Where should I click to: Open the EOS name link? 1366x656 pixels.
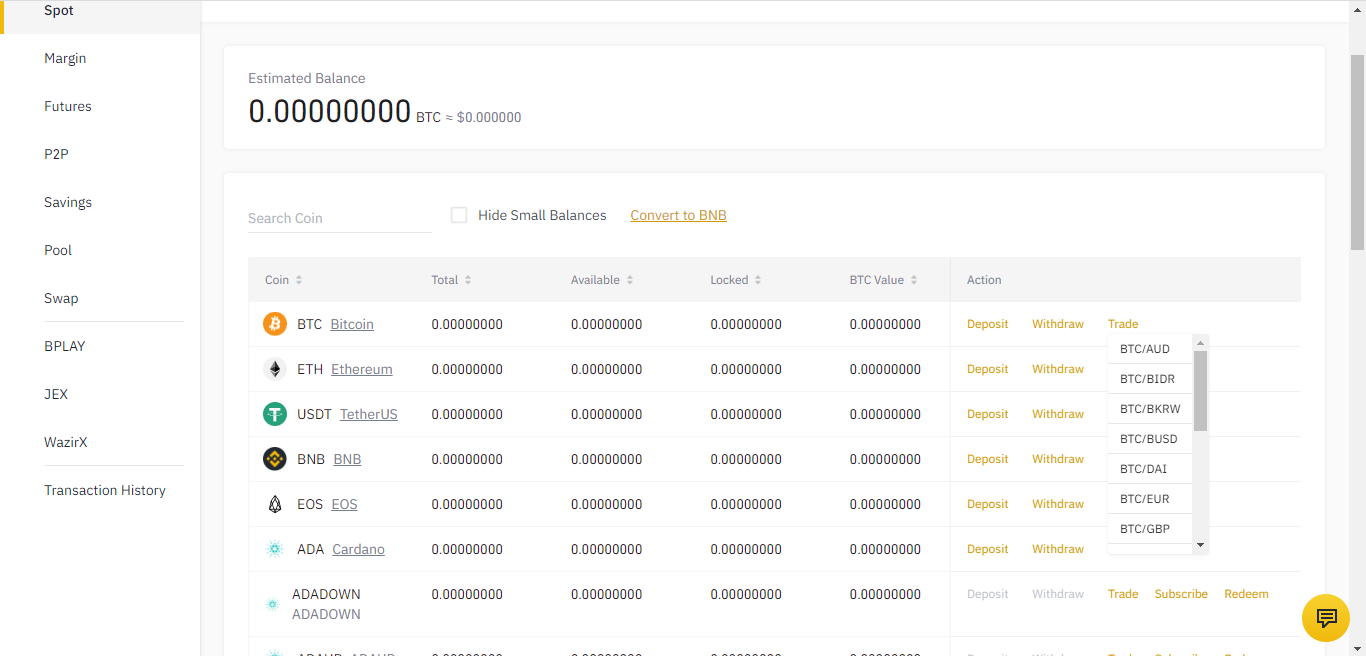344,504
